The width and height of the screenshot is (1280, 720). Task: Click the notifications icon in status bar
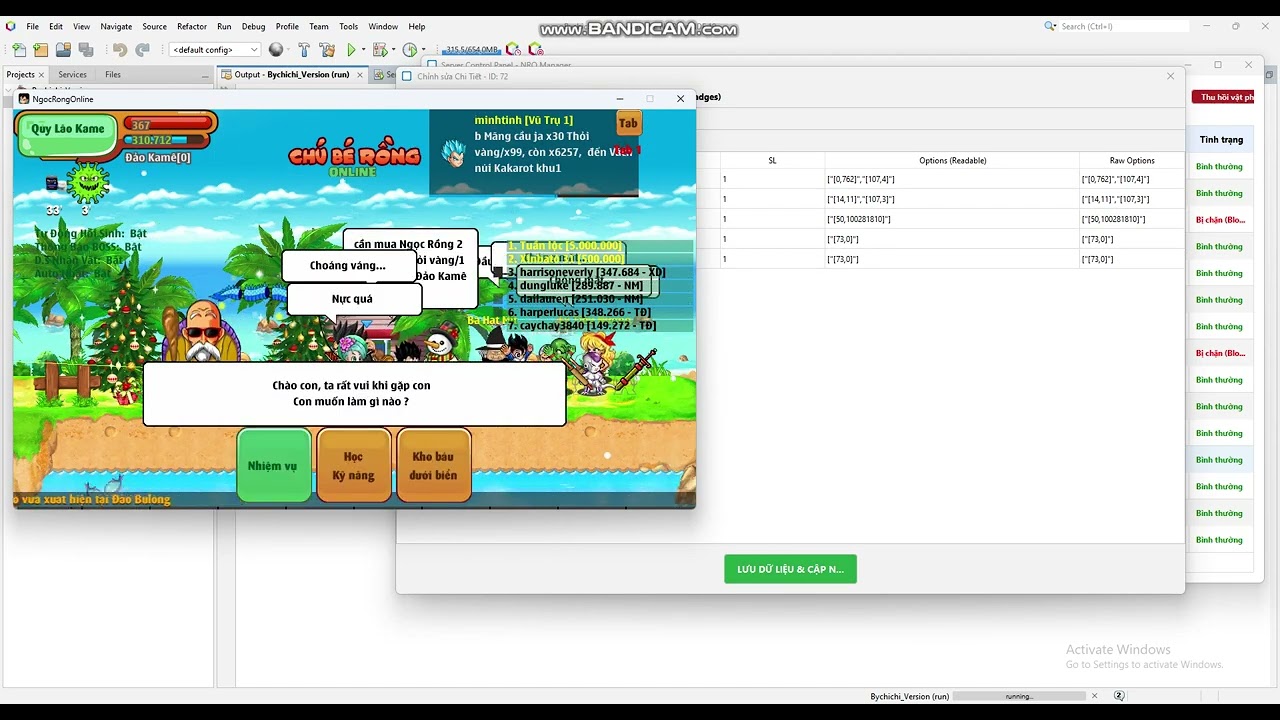tap(1119, 696)
